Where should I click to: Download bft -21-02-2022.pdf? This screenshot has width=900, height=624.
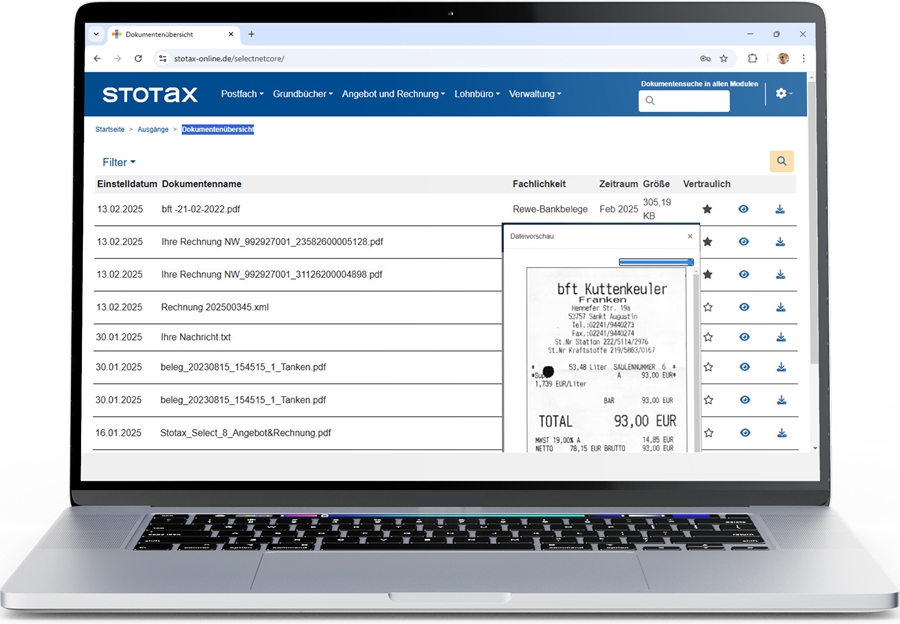click(x=779, y=209)
